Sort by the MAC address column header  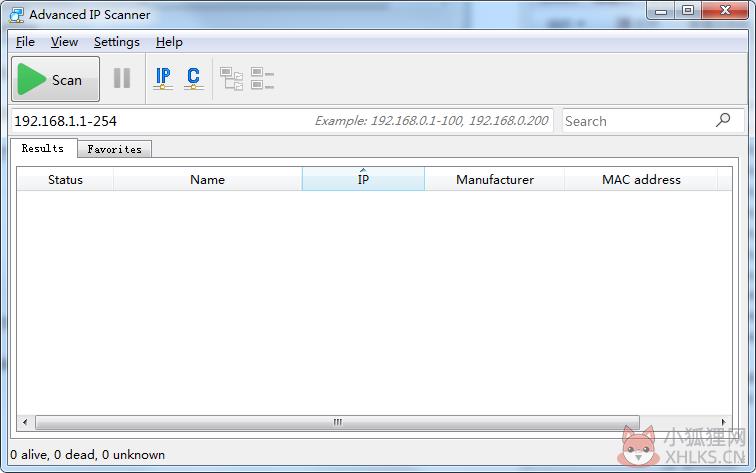click(641, 179)
